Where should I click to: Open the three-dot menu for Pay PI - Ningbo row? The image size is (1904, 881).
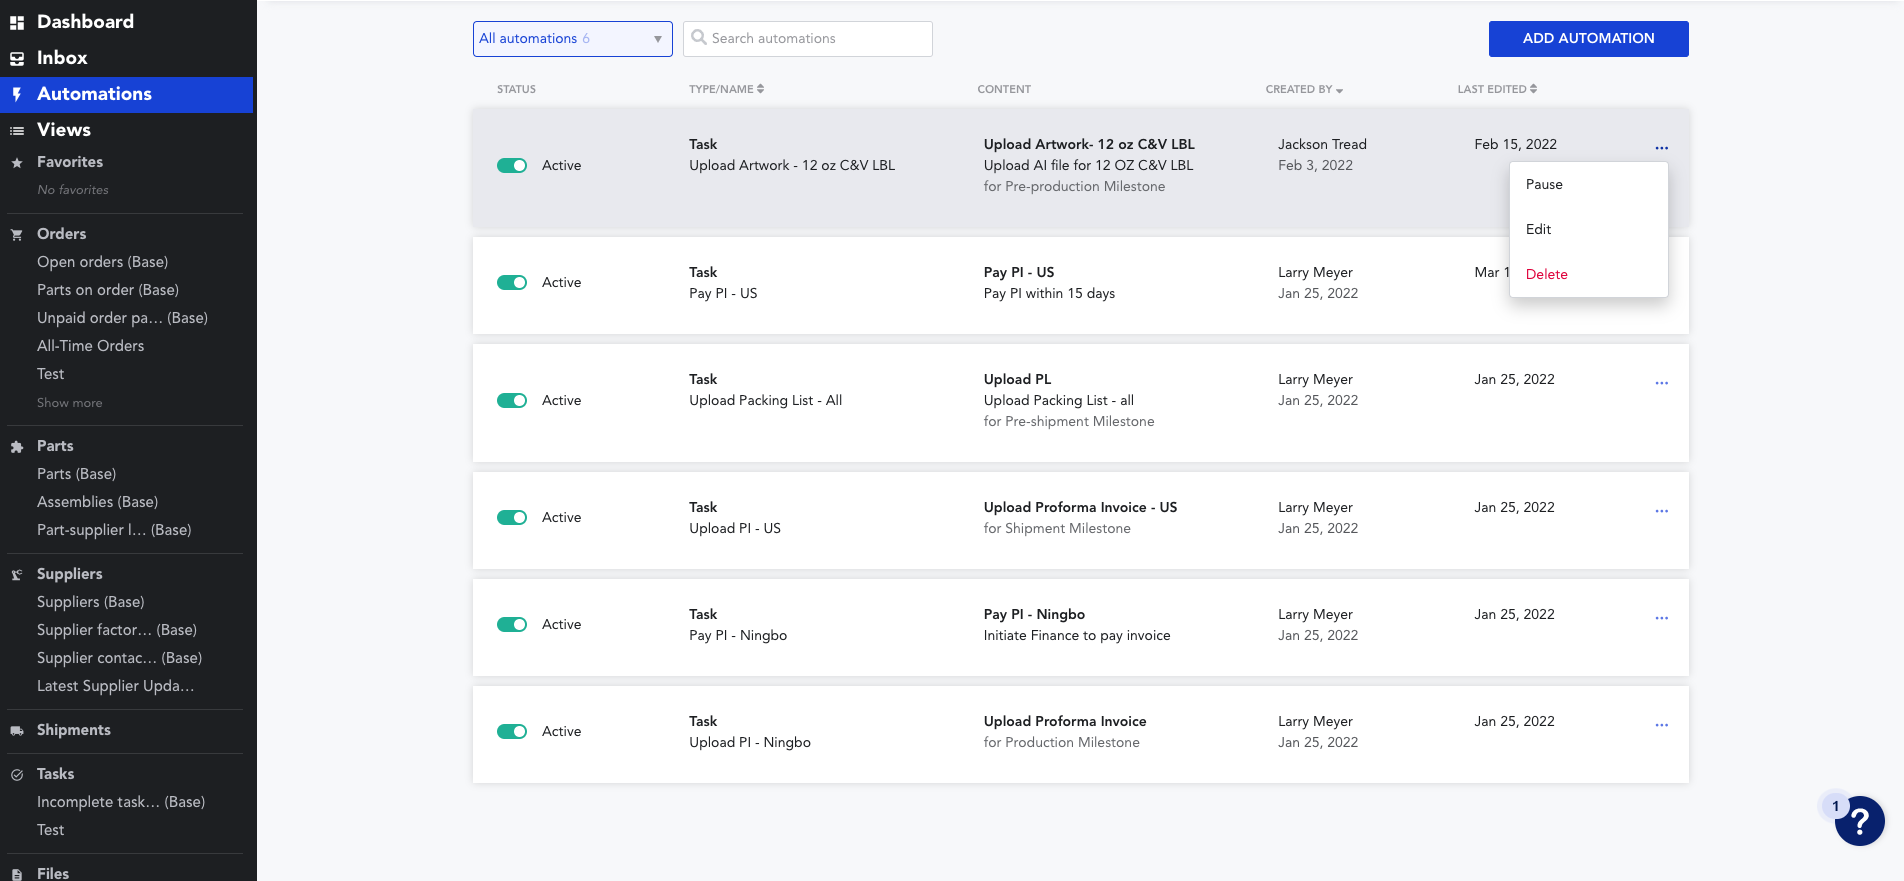click(x=1661, y=618)
